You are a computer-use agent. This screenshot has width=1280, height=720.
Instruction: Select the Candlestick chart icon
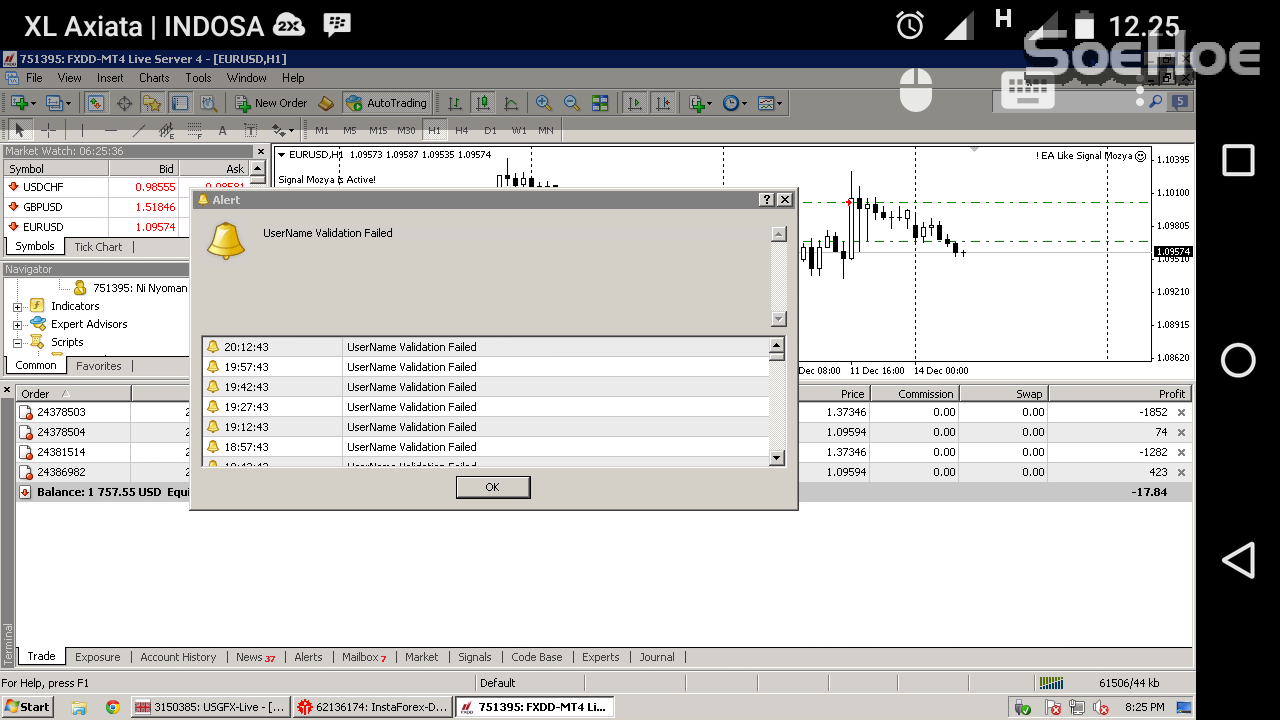484,102
